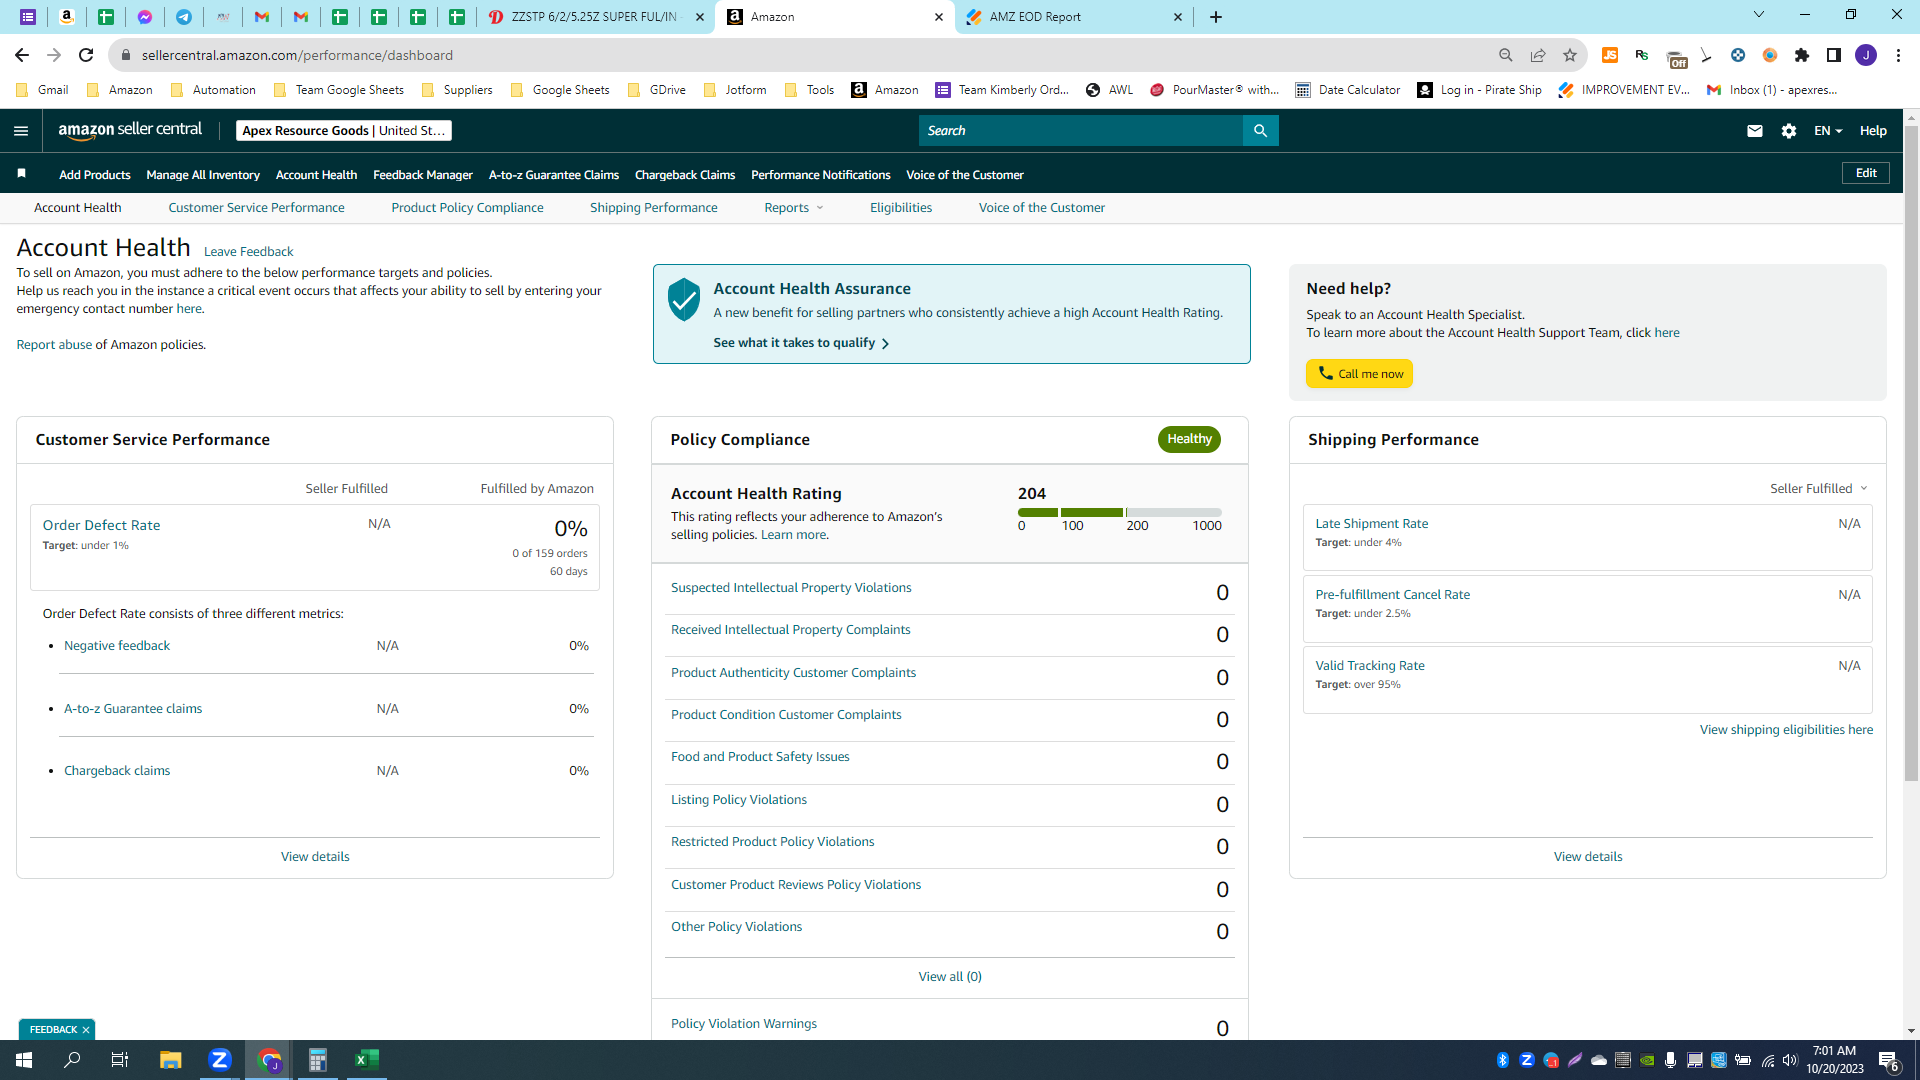Image resolution: width=1920 pixels, height=1080 pixels.
Task: Toggle the browser side panel icon
Action: [1834, 55]
